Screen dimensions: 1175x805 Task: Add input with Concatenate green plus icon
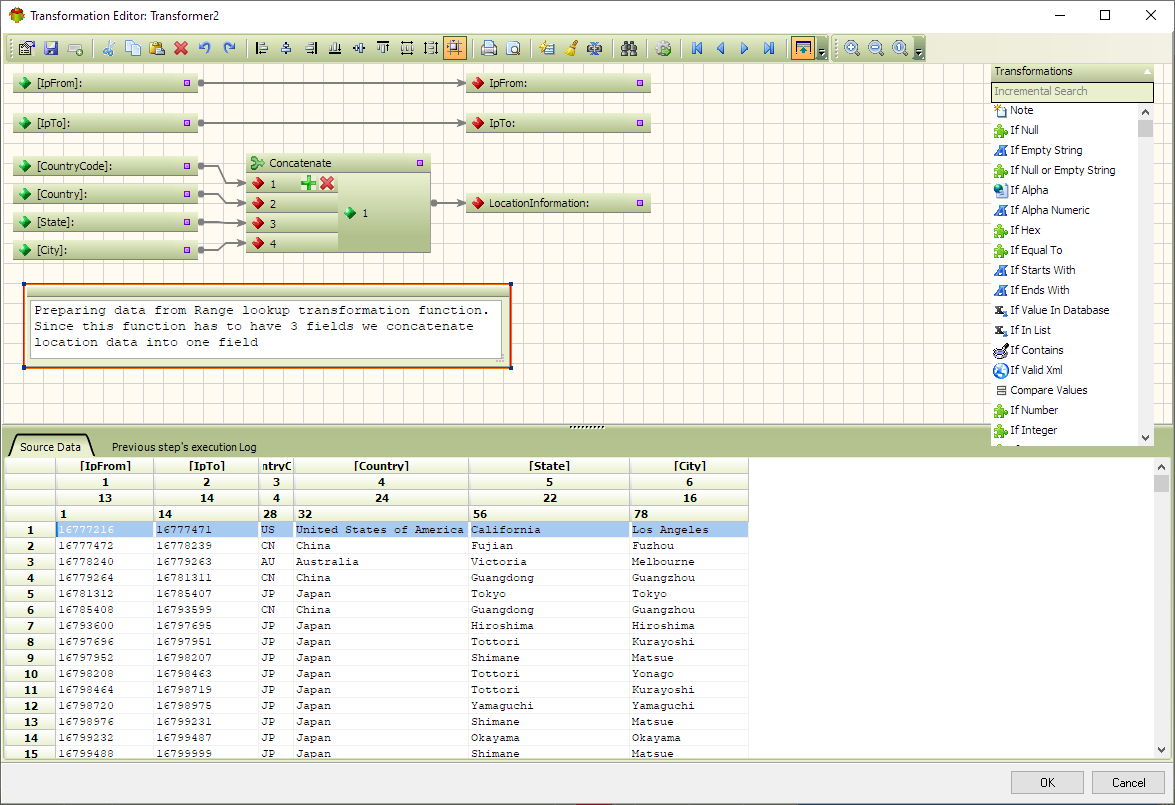tap(308, 183)
